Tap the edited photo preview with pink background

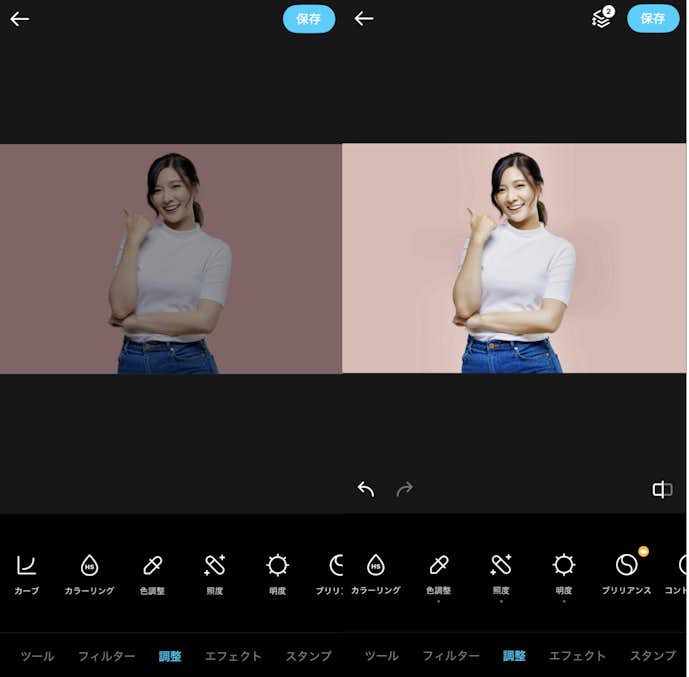point(515,258)
